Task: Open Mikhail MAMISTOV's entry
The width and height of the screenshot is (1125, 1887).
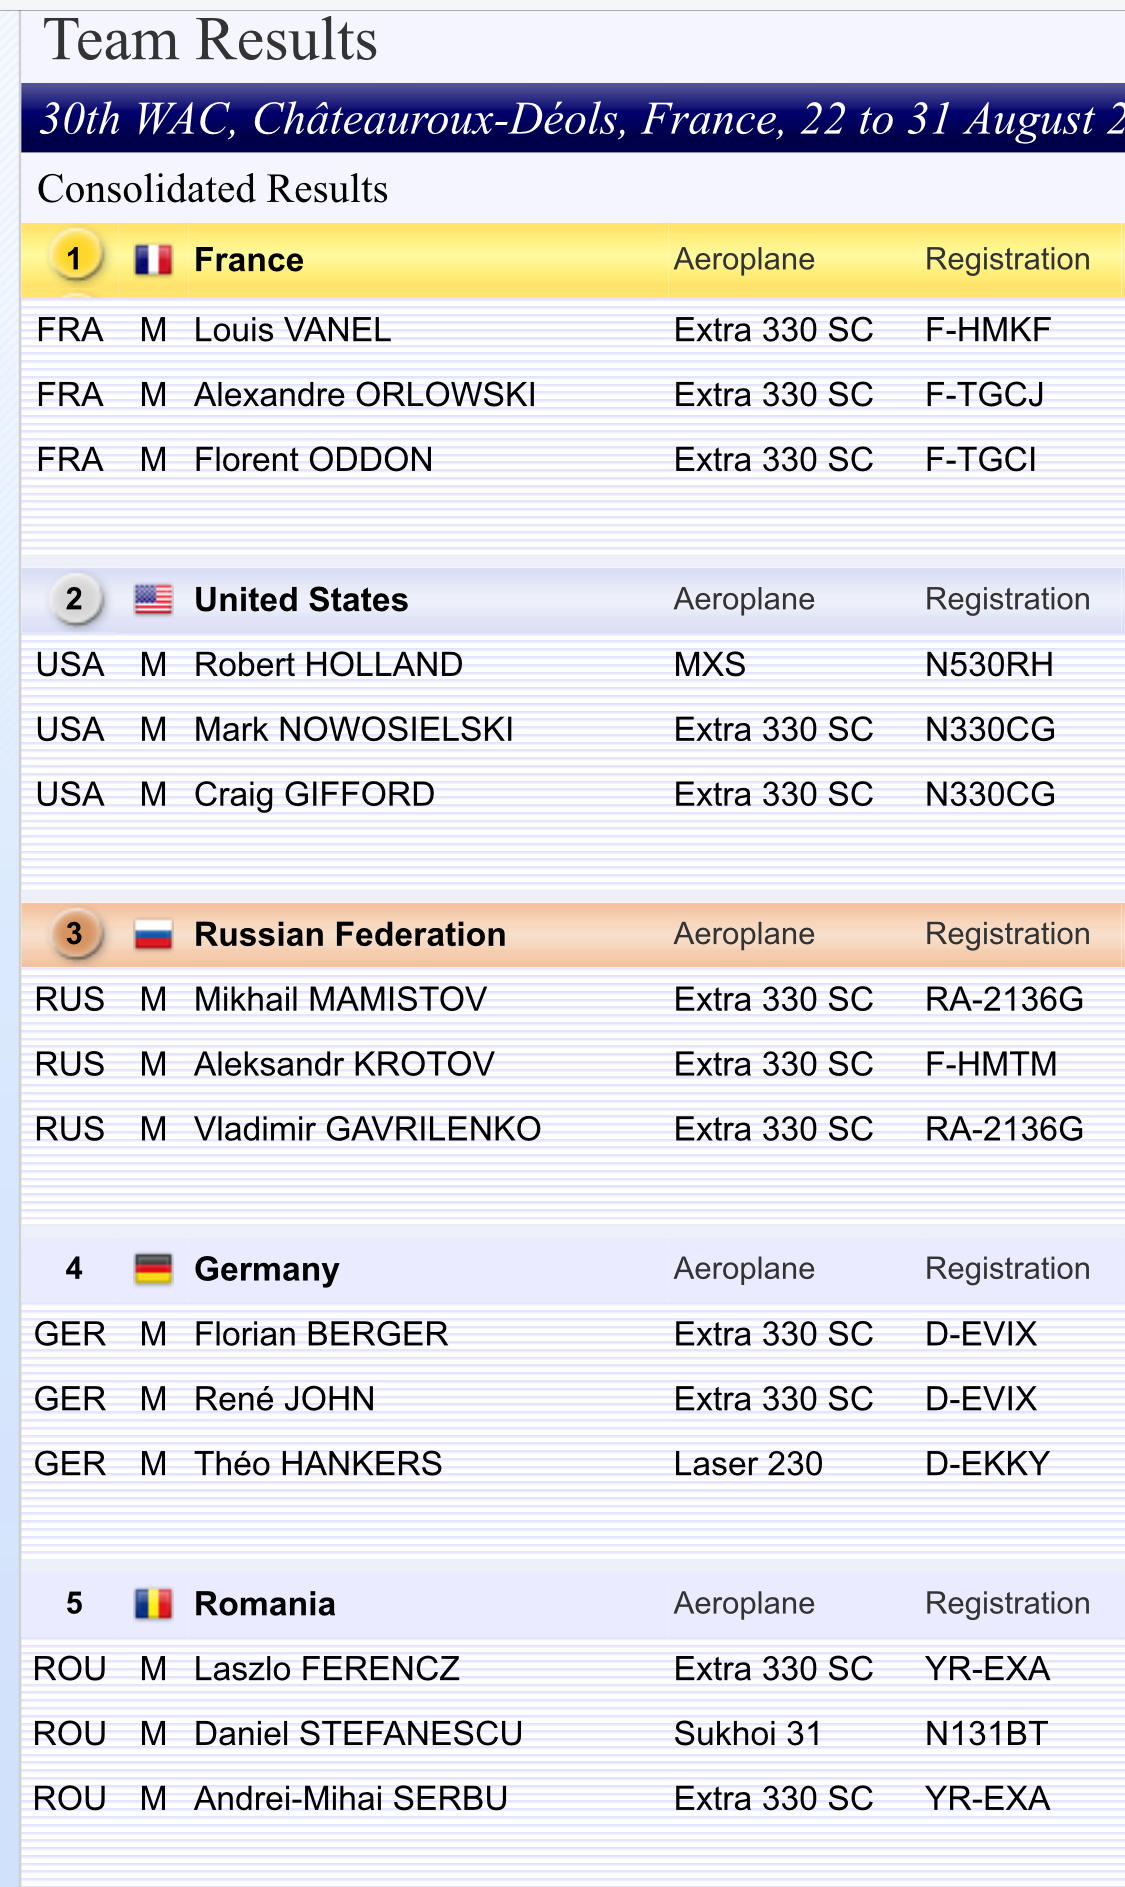Action: [x=340, y=1000]
